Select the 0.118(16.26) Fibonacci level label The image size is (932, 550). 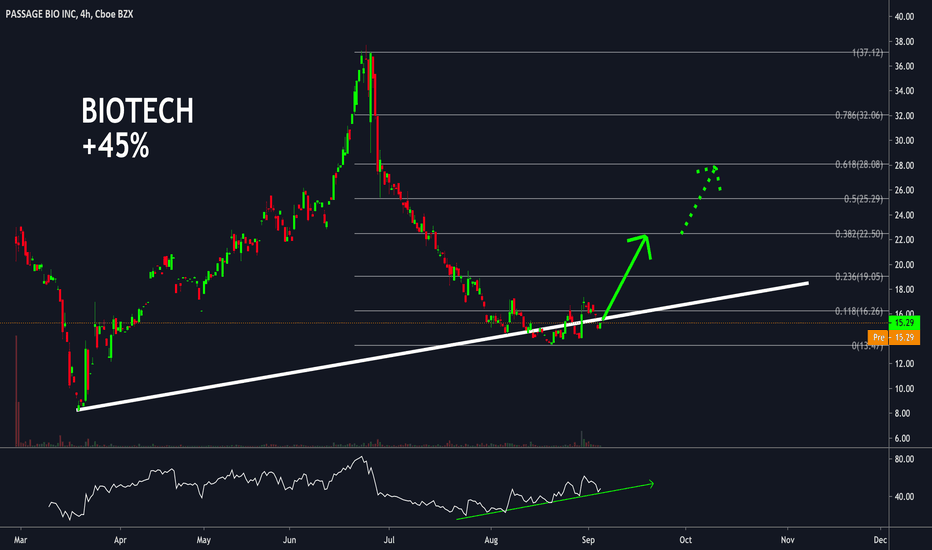[x=859, y=312]
